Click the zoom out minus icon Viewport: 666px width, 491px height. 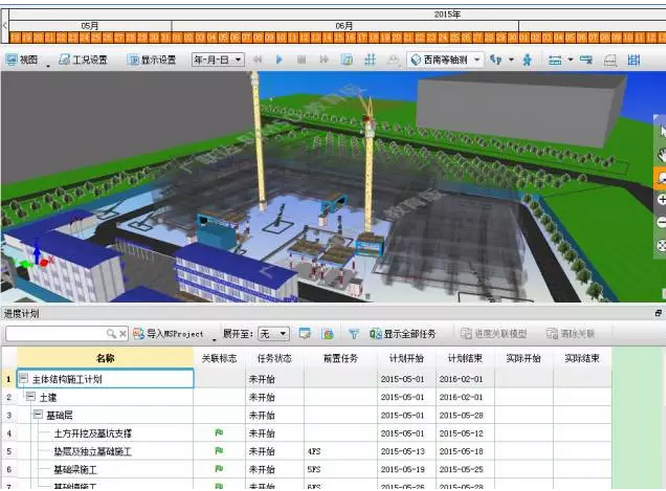pos(660,222)
